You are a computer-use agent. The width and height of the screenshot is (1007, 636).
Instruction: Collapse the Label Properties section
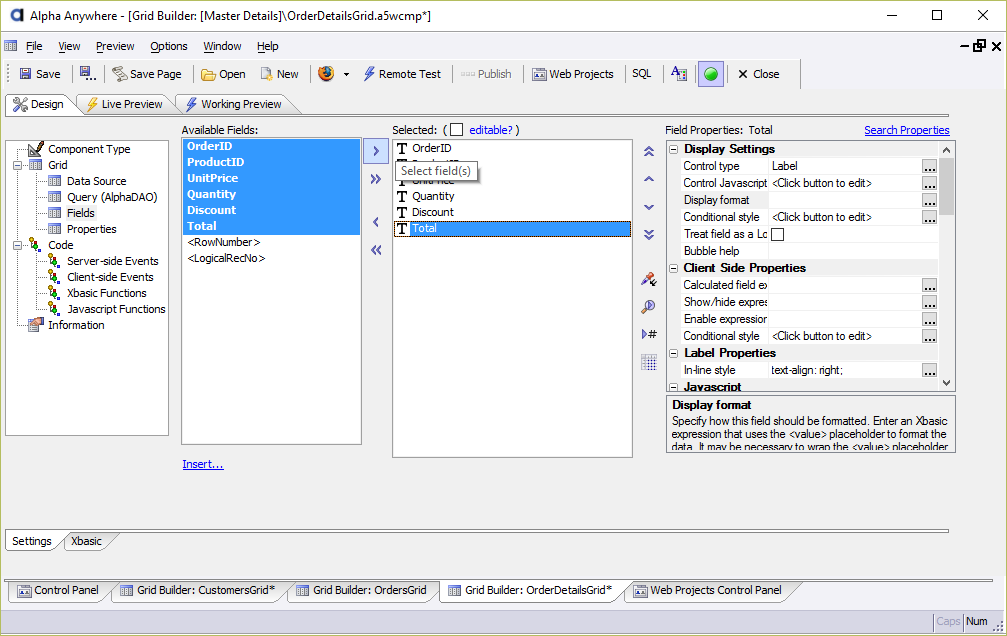point(674,353)
